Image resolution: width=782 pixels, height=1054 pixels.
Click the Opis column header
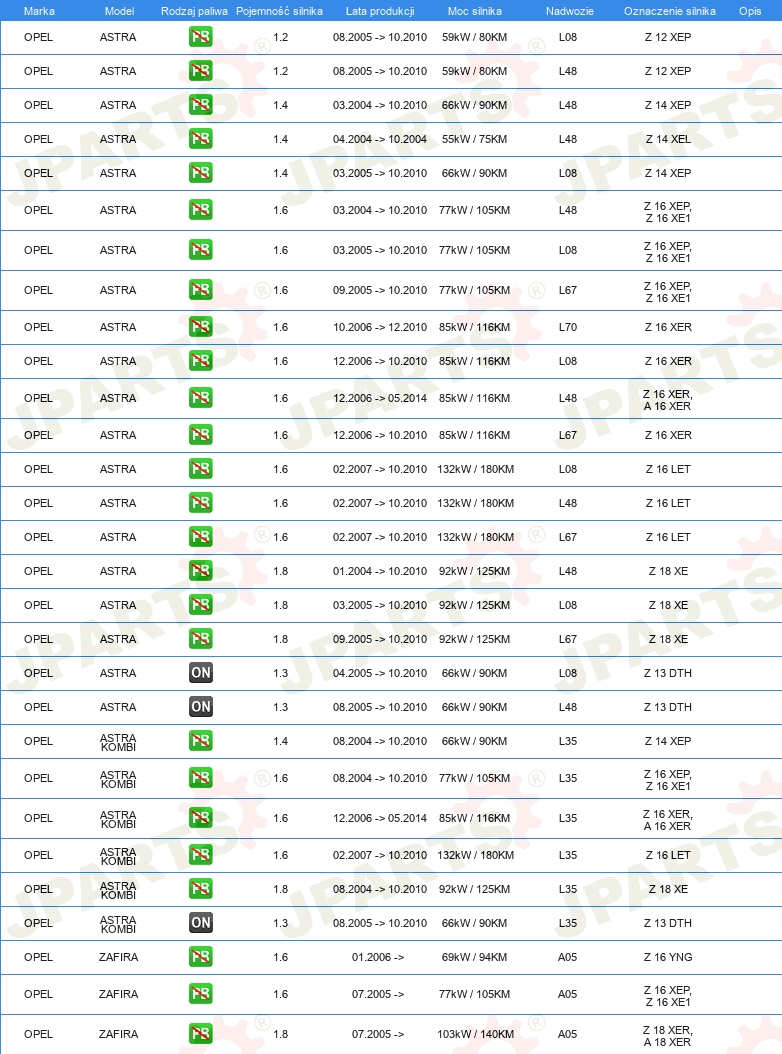750,11
